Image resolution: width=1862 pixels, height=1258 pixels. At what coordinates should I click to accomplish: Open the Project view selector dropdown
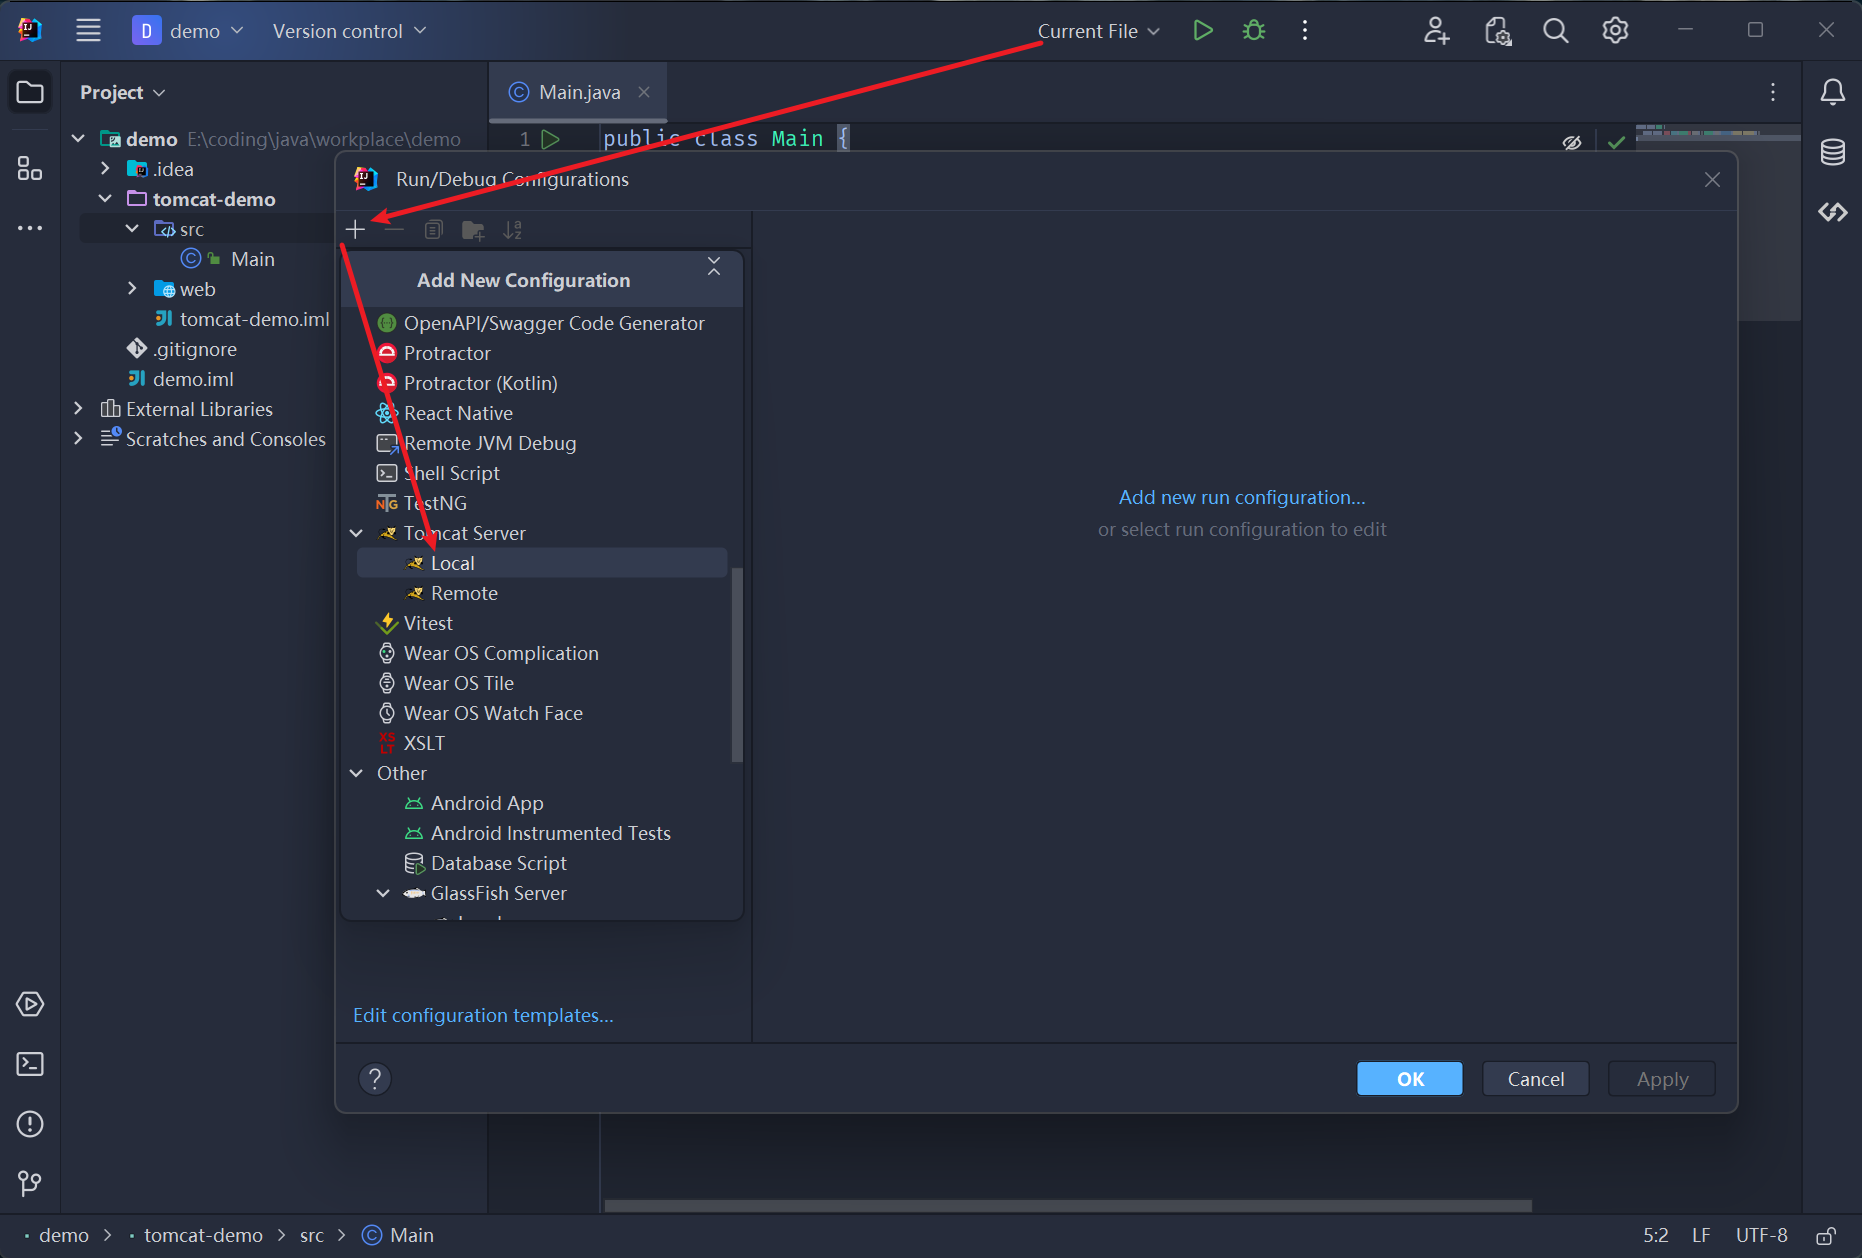point(122,92)
